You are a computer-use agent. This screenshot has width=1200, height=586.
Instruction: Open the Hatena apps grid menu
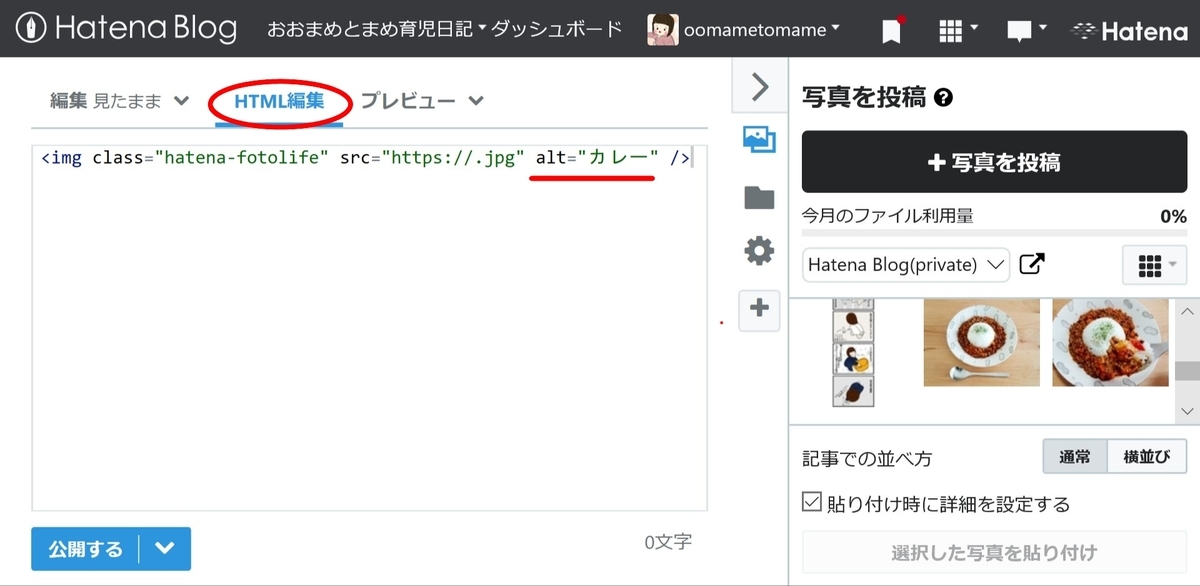tap(952, 29)
